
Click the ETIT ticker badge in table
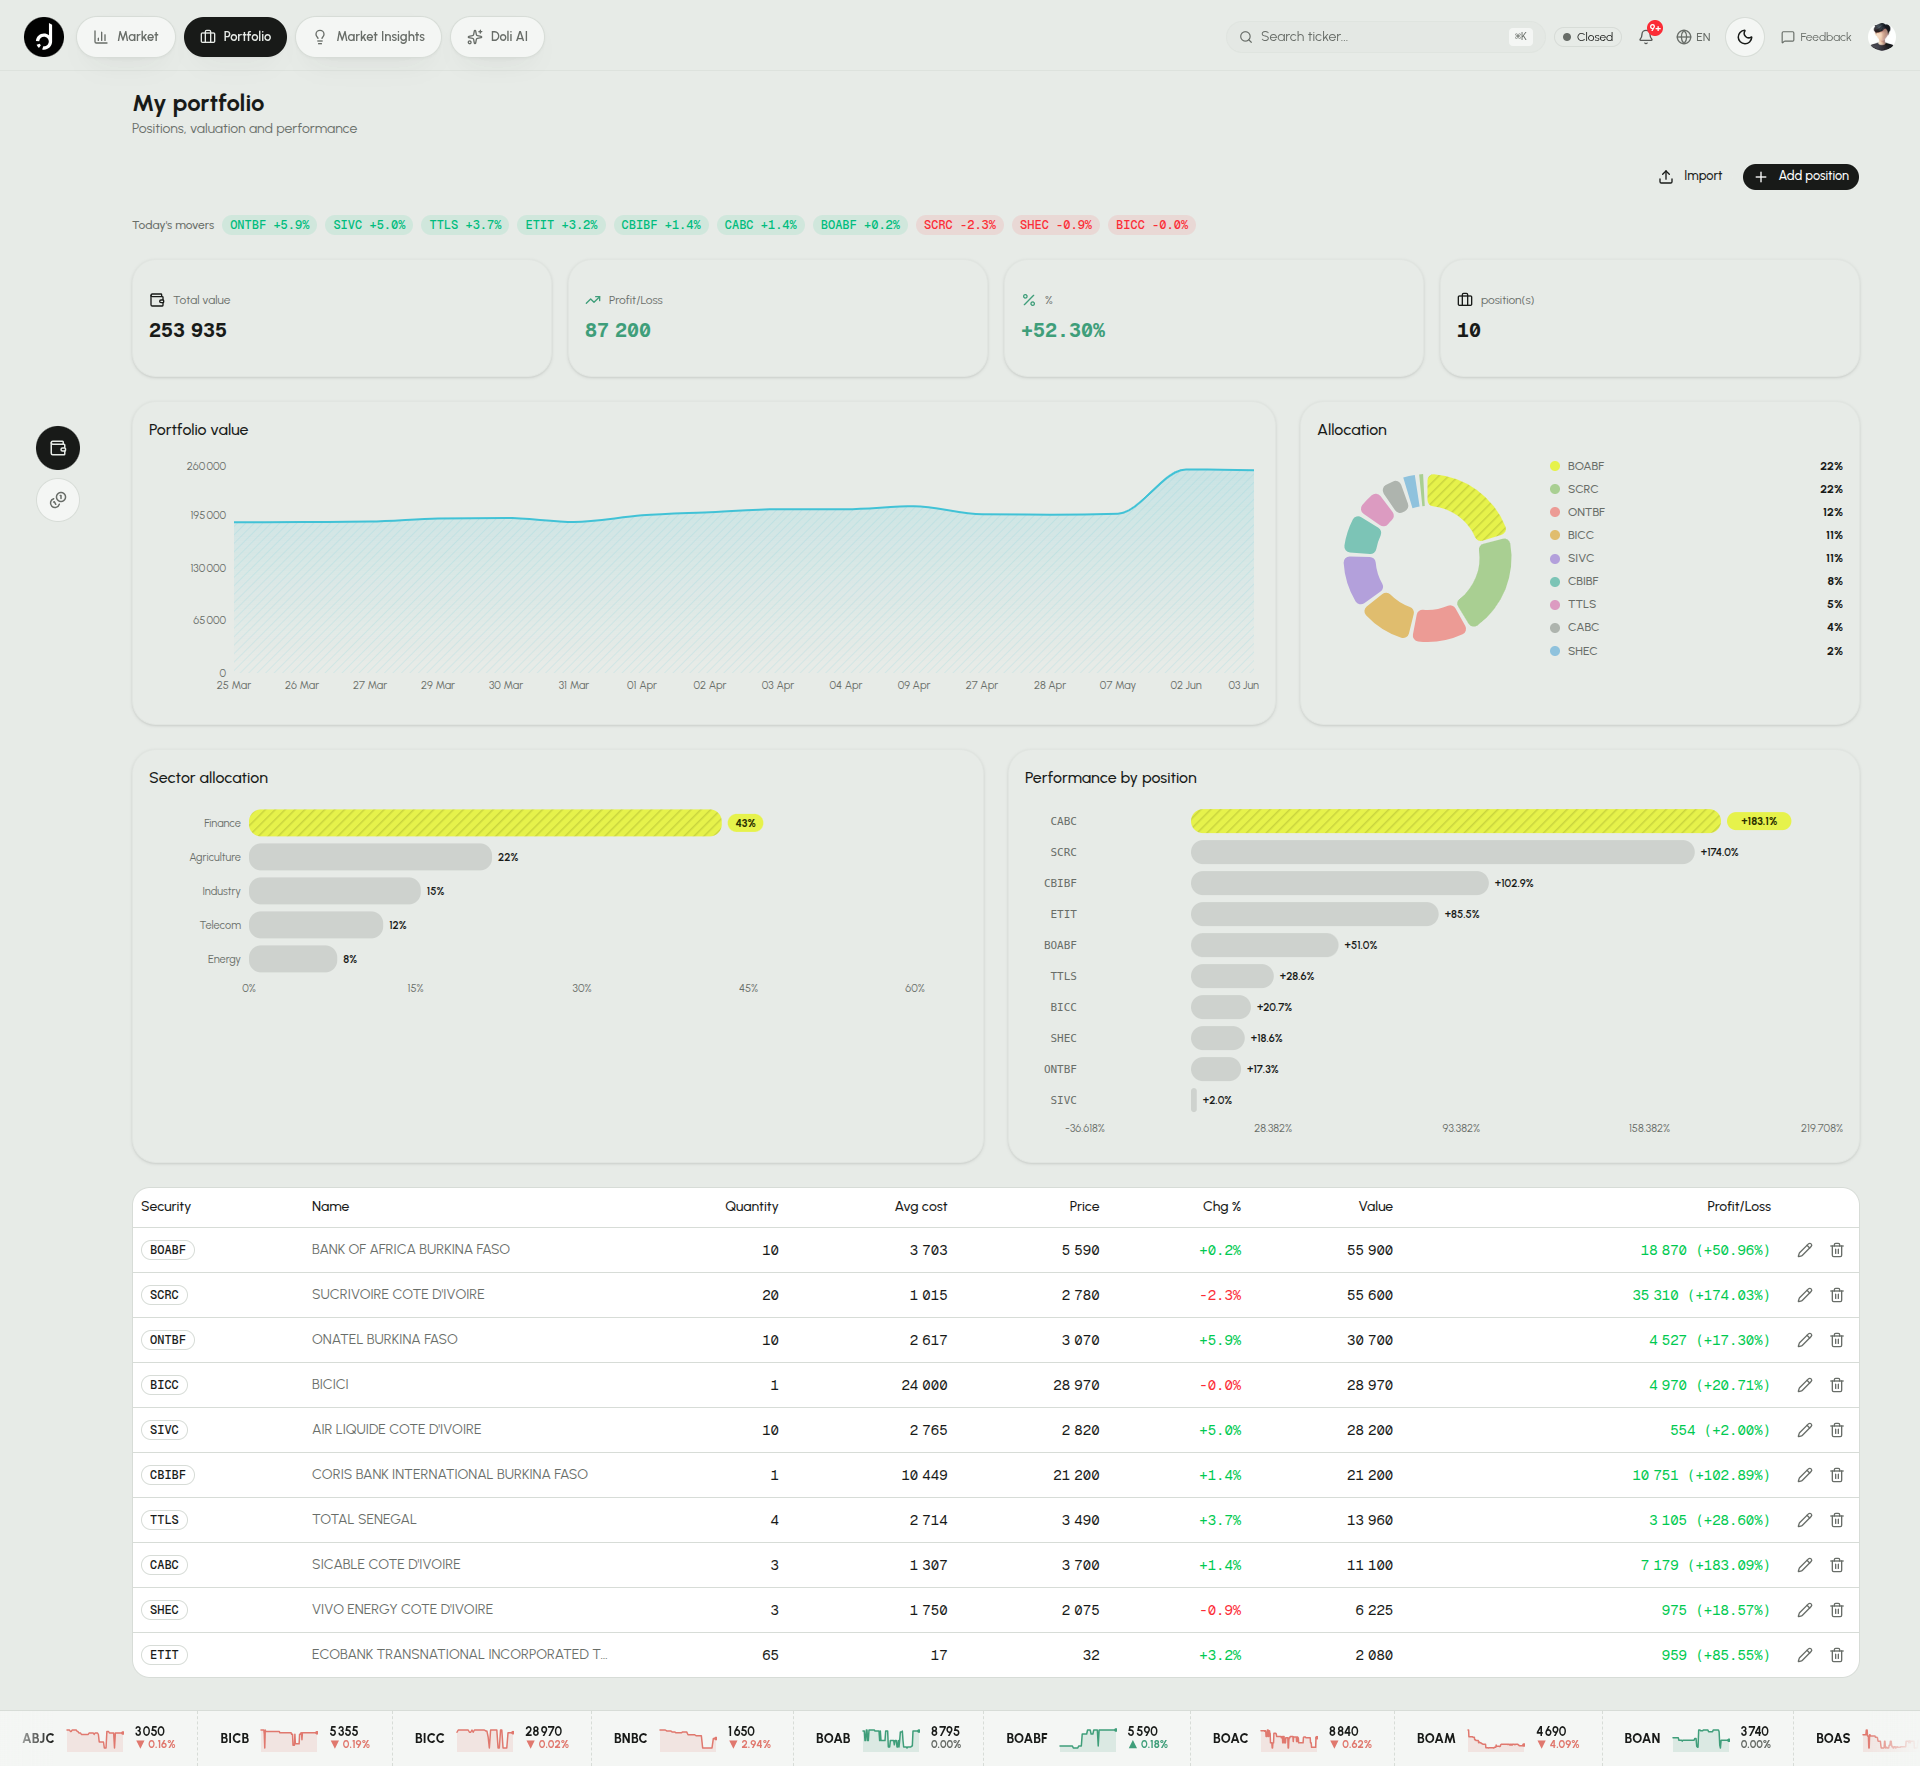point(164,1655)
